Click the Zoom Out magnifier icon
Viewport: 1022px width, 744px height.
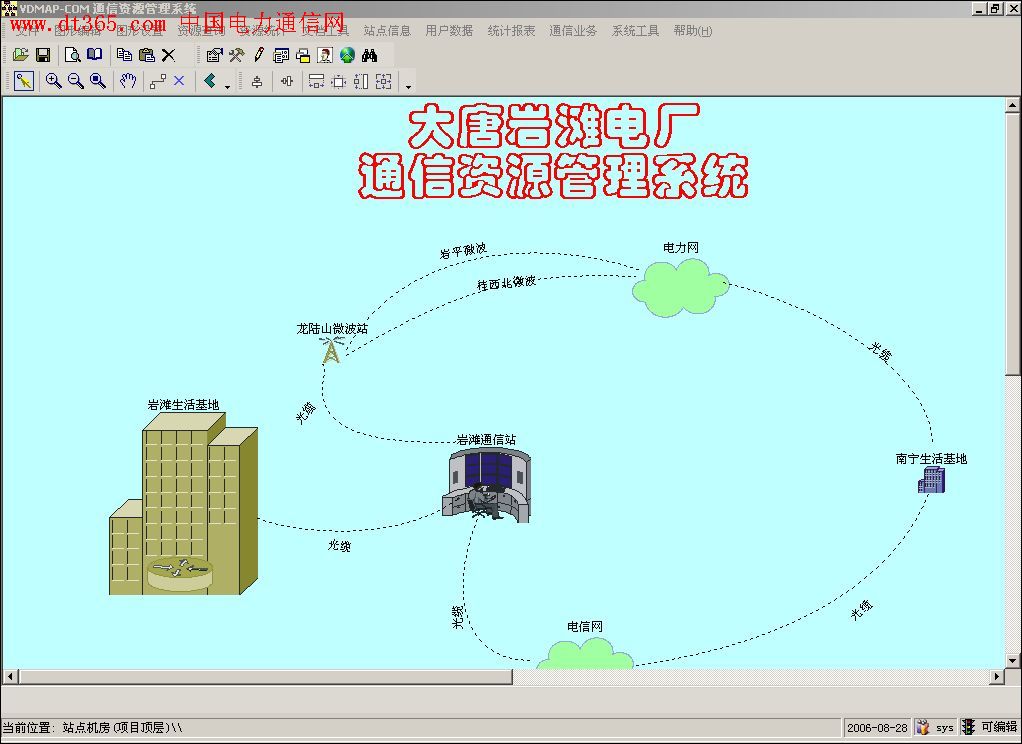click(x=75, y=81)
